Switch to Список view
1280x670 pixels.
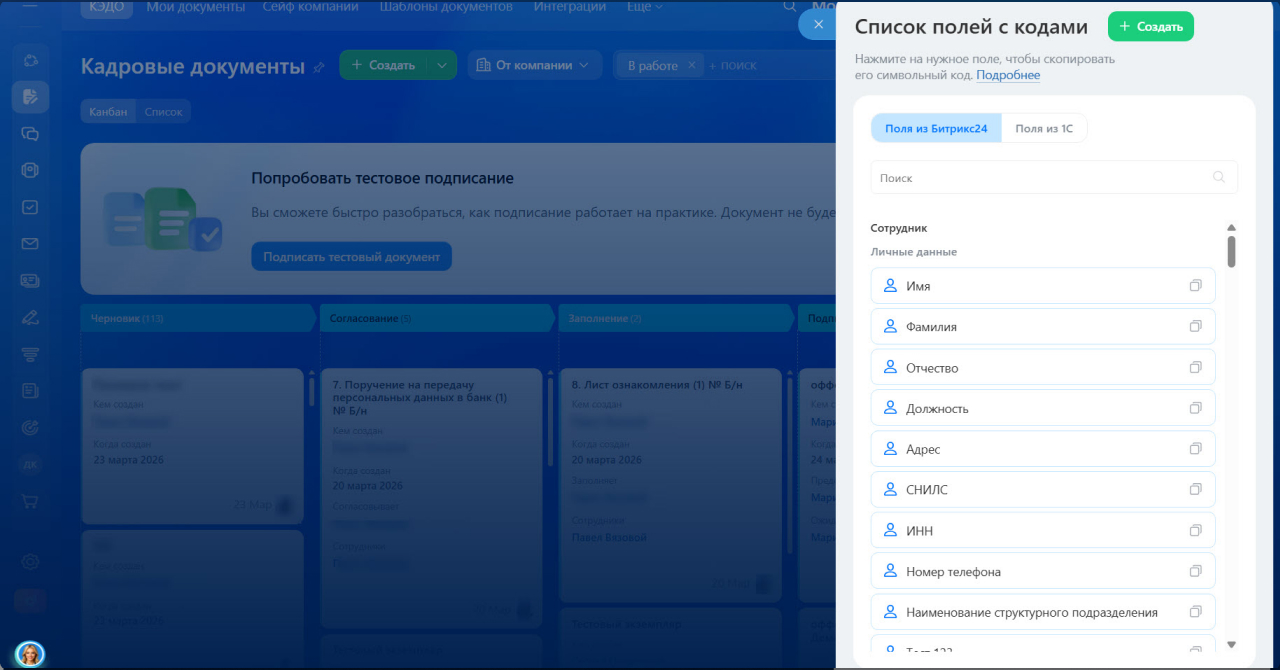(163, 112)
